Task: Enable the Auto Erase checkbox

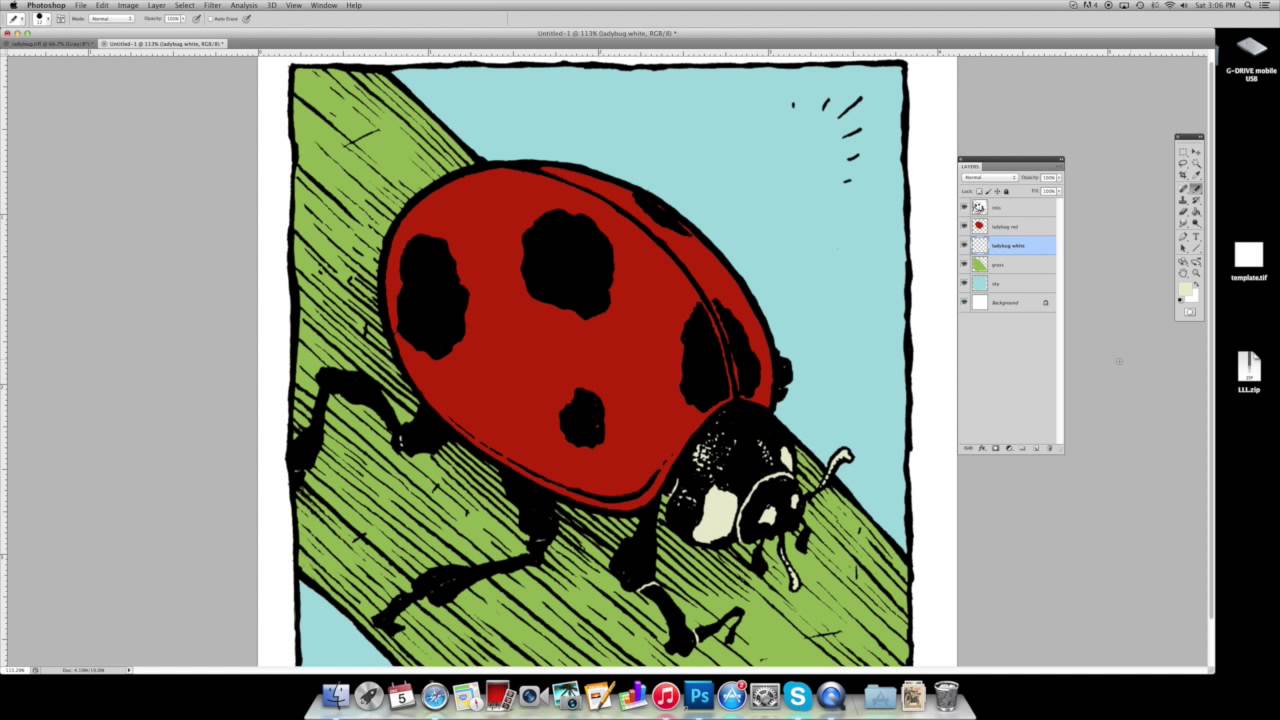Action: click(x=210, y=19)
